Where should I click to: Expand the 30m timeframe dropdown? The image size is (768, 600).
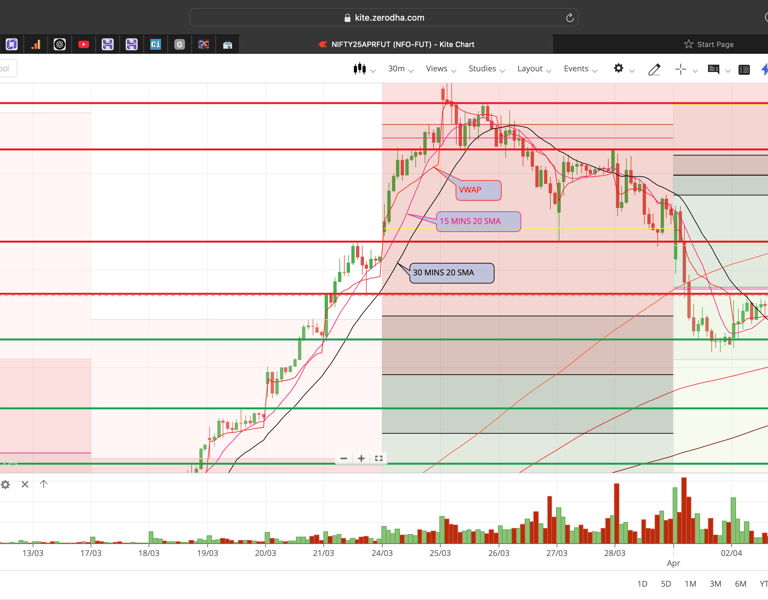pyautogui.click(x=401, y=69)
